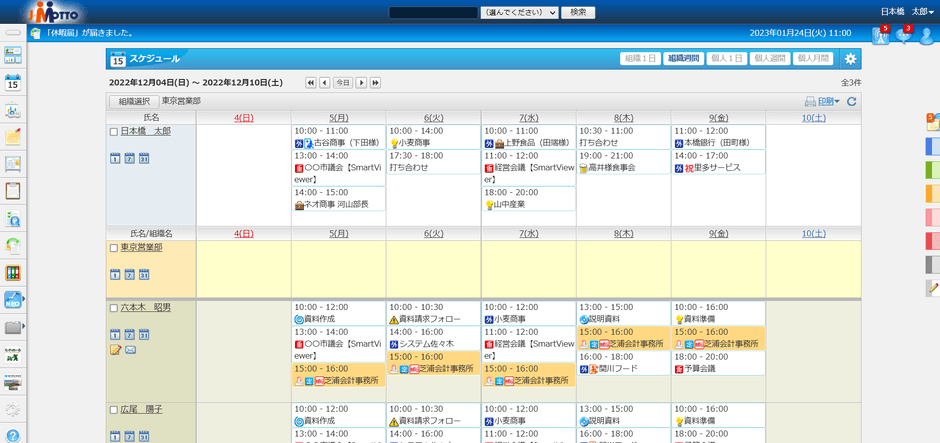Click the 組織選択 button
The width and height of the screenshot is (940, 443).
(x=133, y=101)
